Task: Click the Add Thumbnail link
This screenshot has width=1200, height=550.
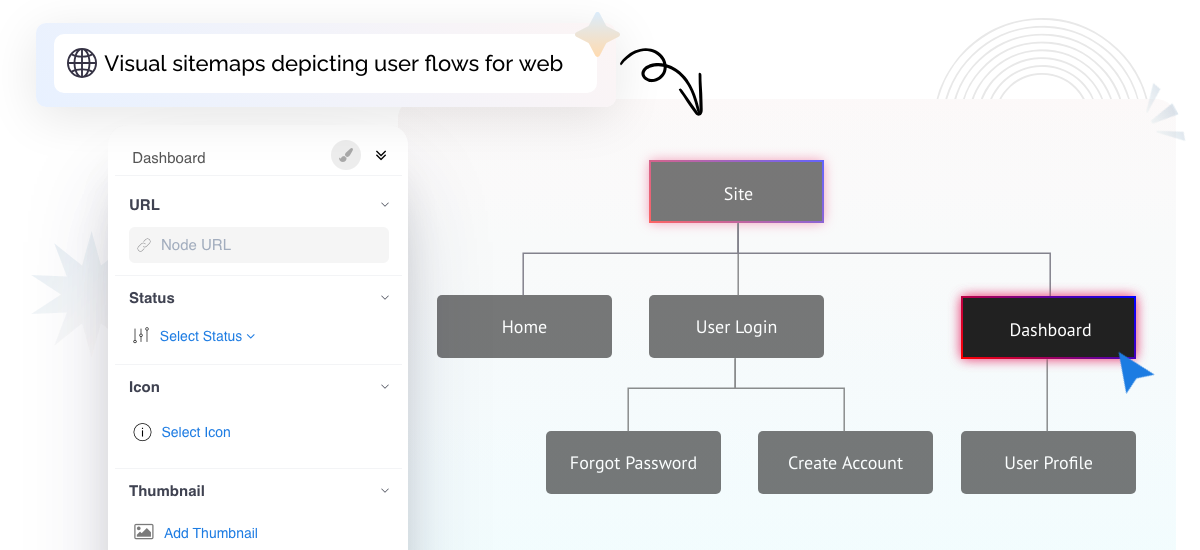Action: click(x=211, y=533)
